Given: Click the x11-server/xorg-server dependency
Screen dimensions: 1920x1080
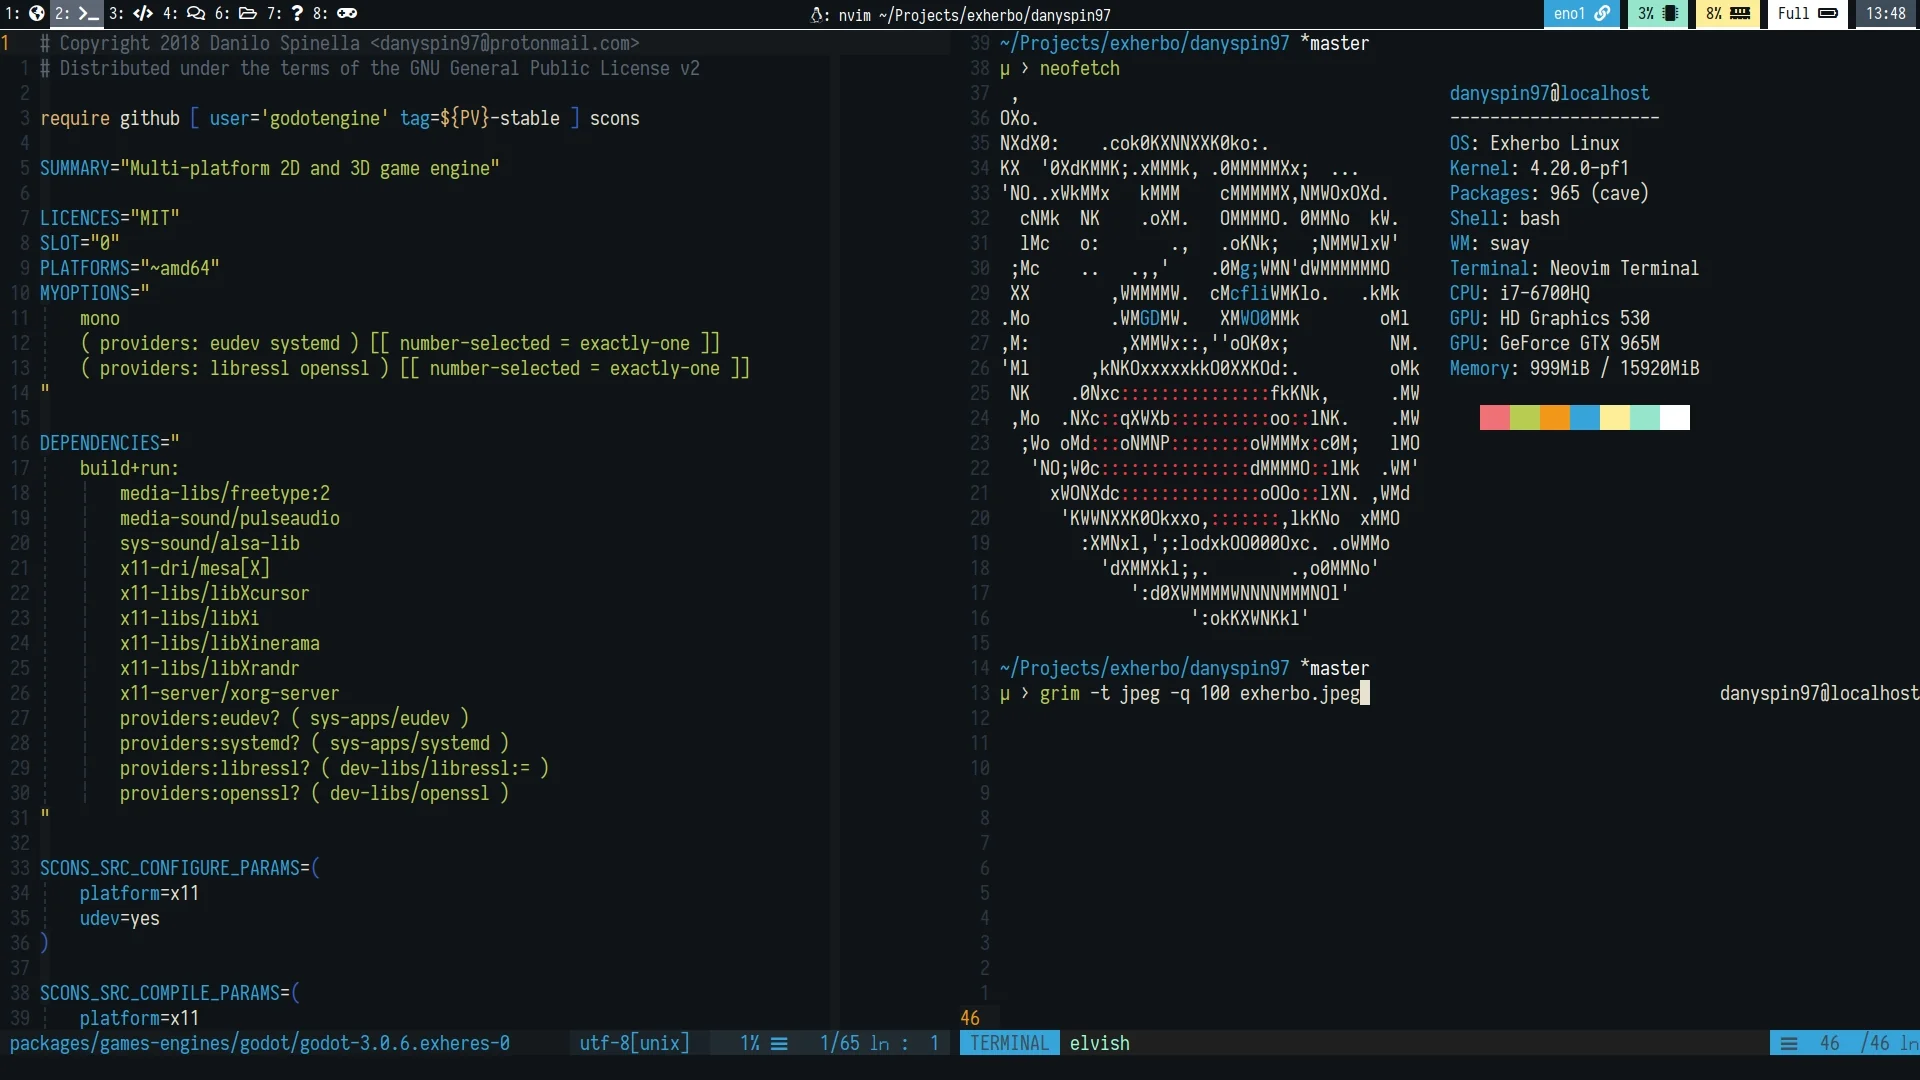Looking at the screenshot, I should (x=230, y=693).
